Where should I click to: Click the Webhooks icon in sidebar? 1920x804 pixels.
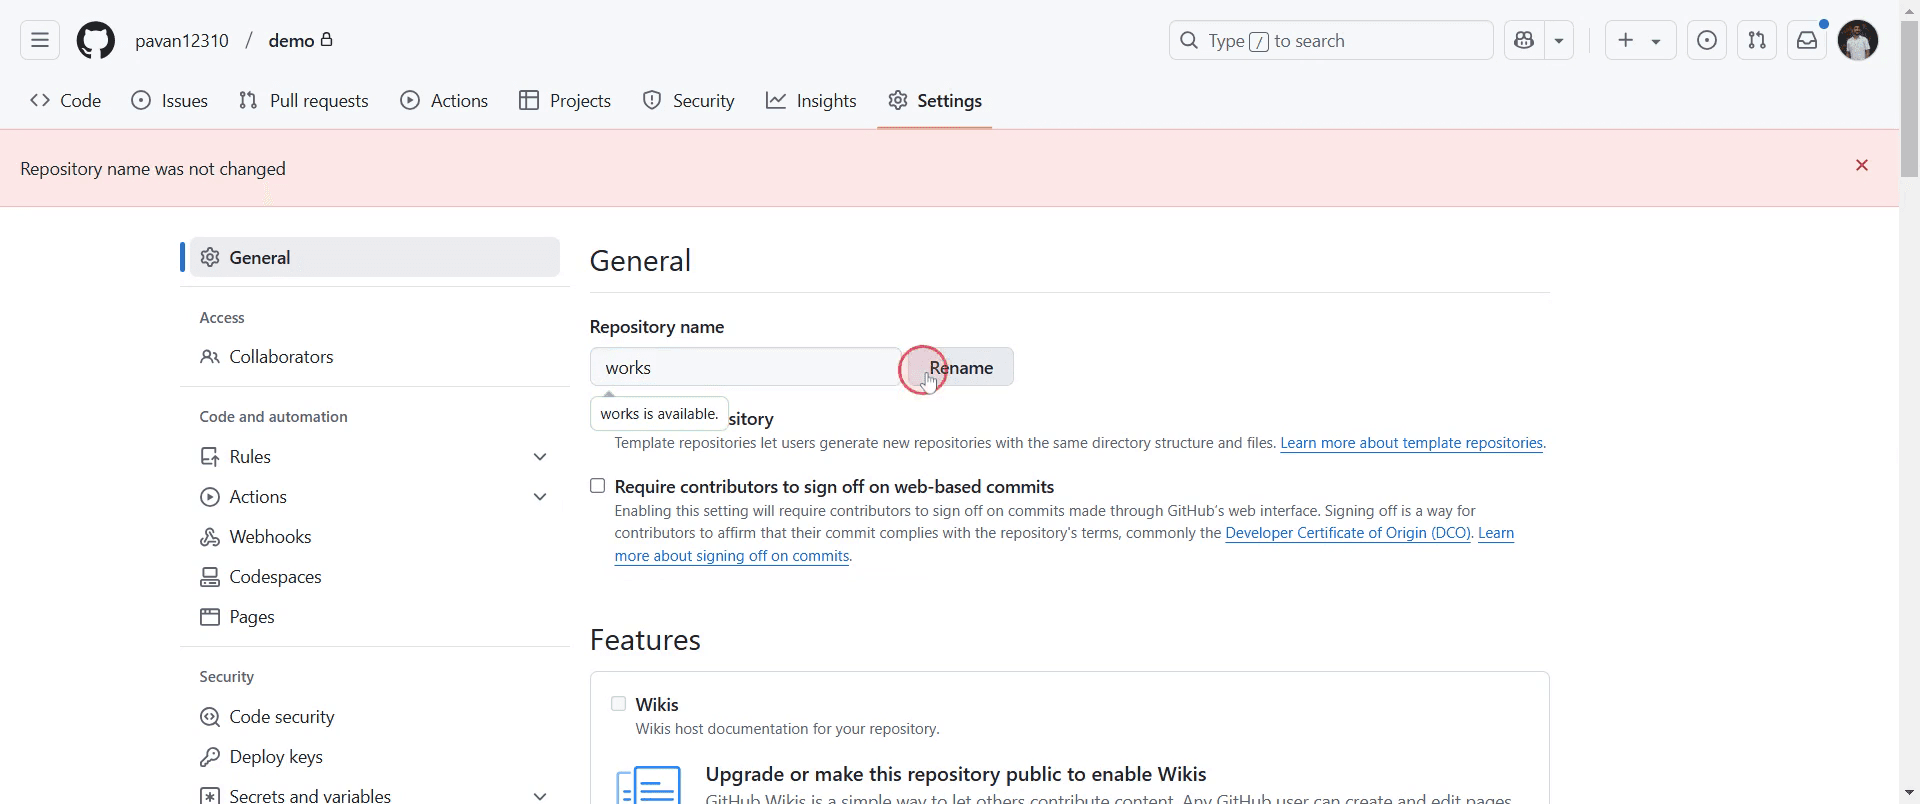210,537
